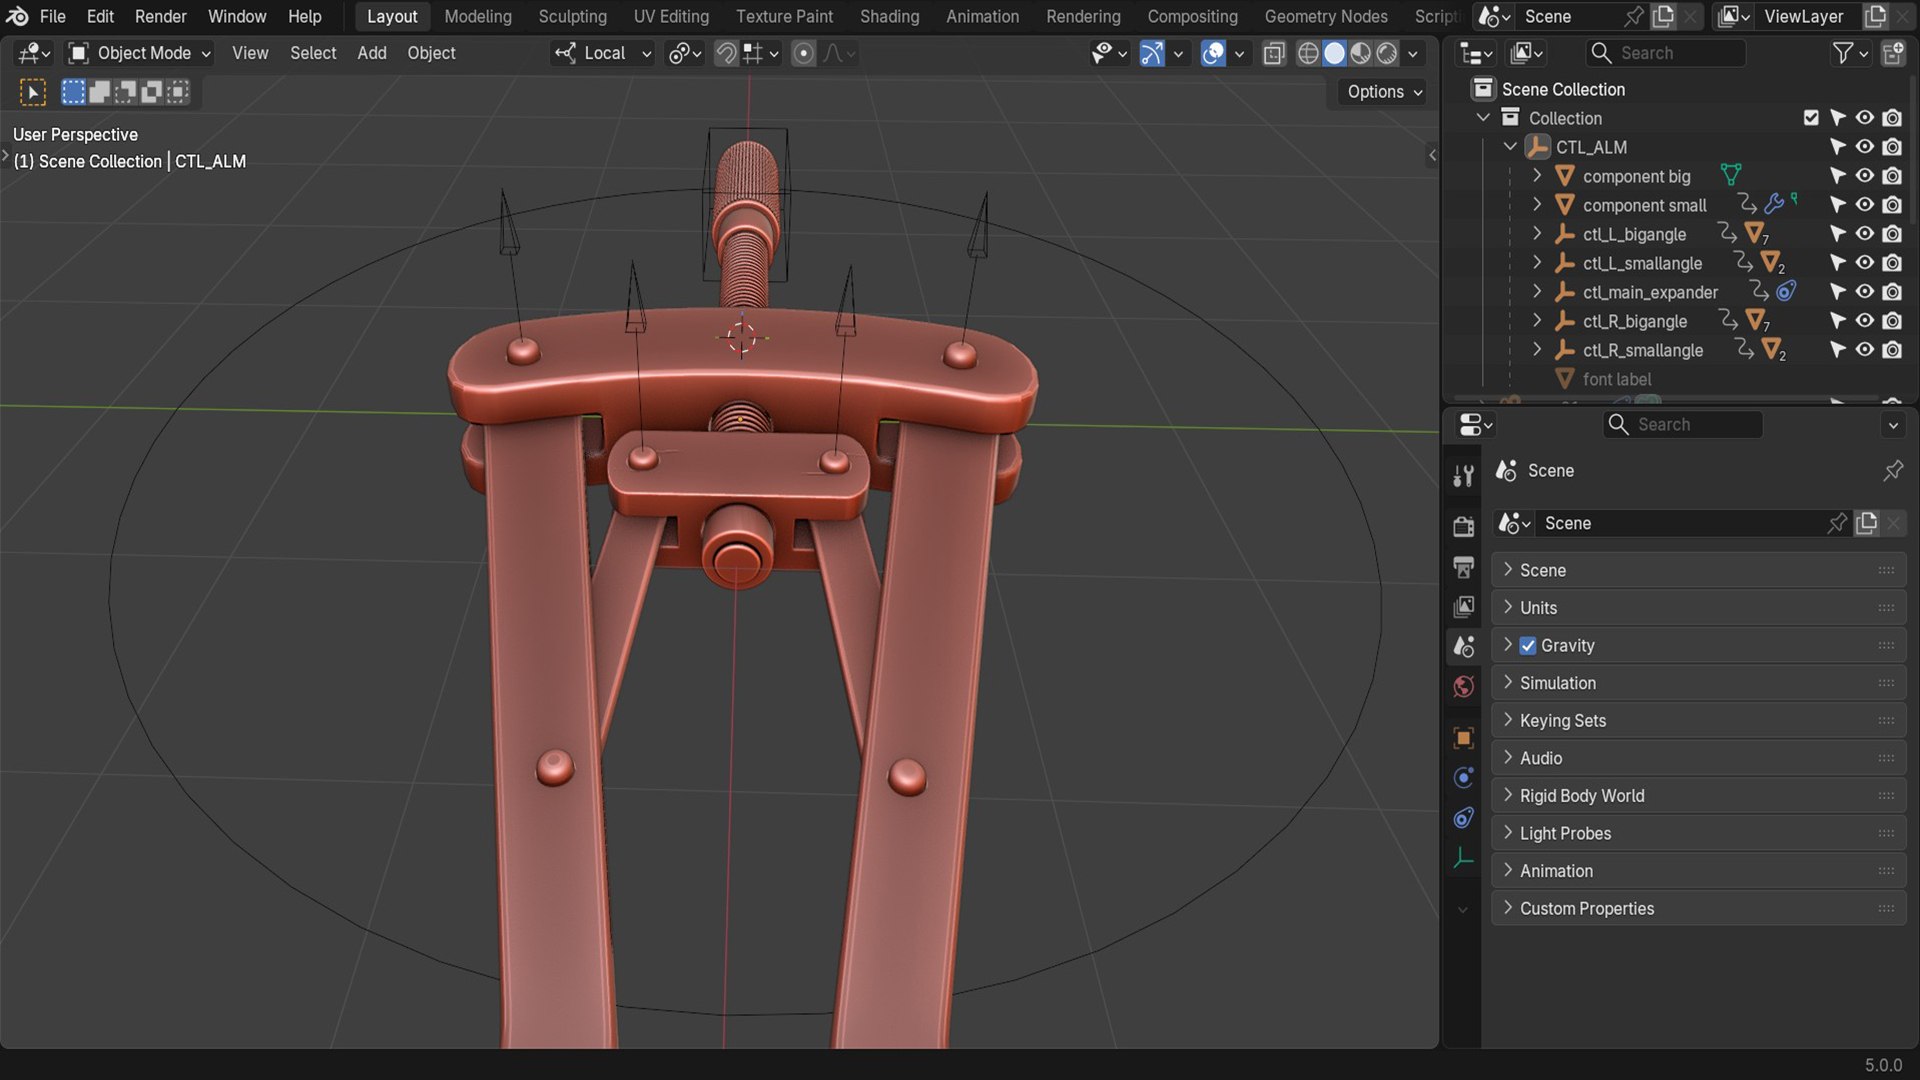Expand the Units panel
The image size is (1920, 1080).
(x=1698, y=608)
